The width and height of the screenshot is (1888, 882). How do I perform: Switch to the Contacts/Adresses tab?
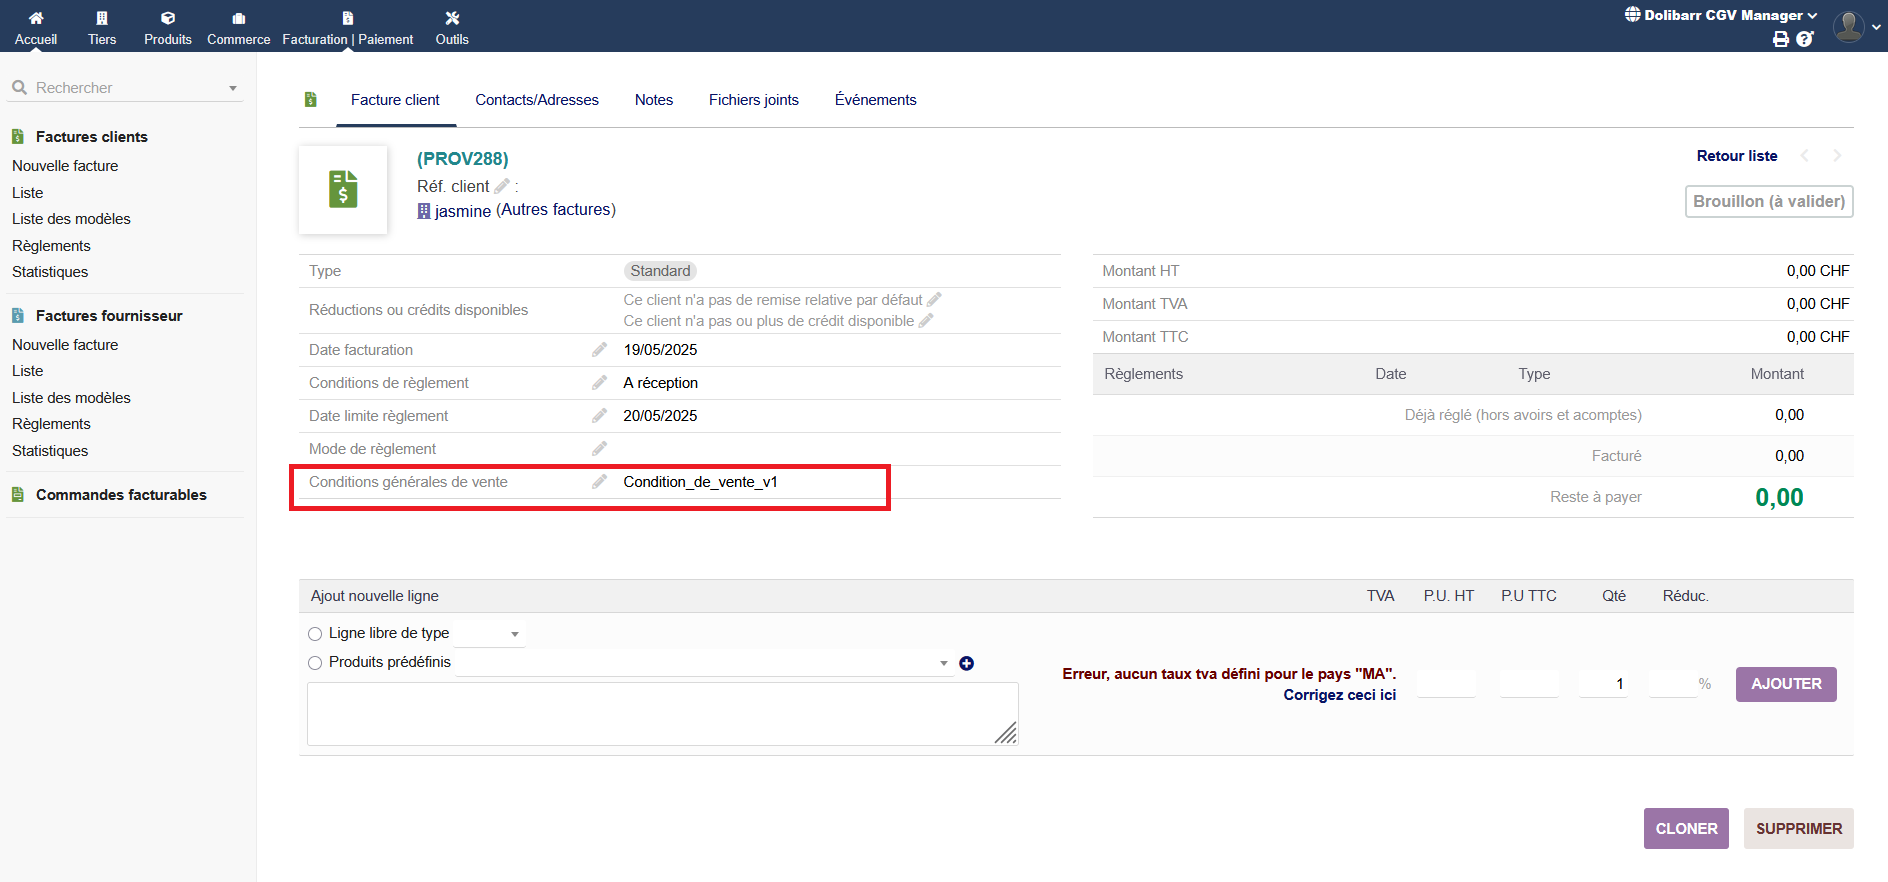[537, 100]
